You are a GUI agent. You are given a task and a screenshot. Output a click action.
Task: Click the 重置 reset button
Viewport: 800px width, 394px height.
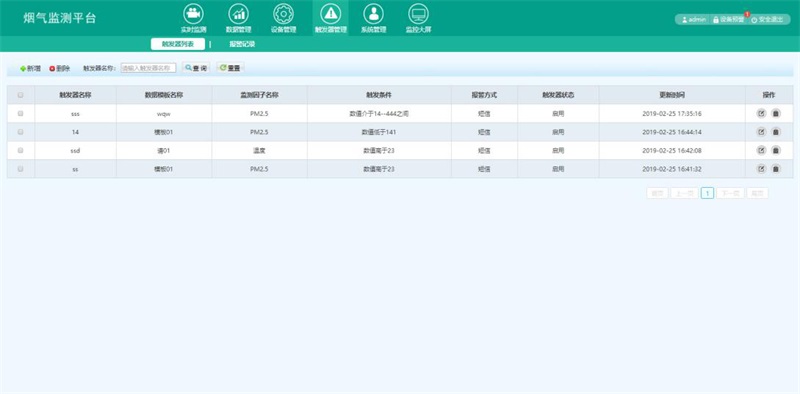coord(230,68)
